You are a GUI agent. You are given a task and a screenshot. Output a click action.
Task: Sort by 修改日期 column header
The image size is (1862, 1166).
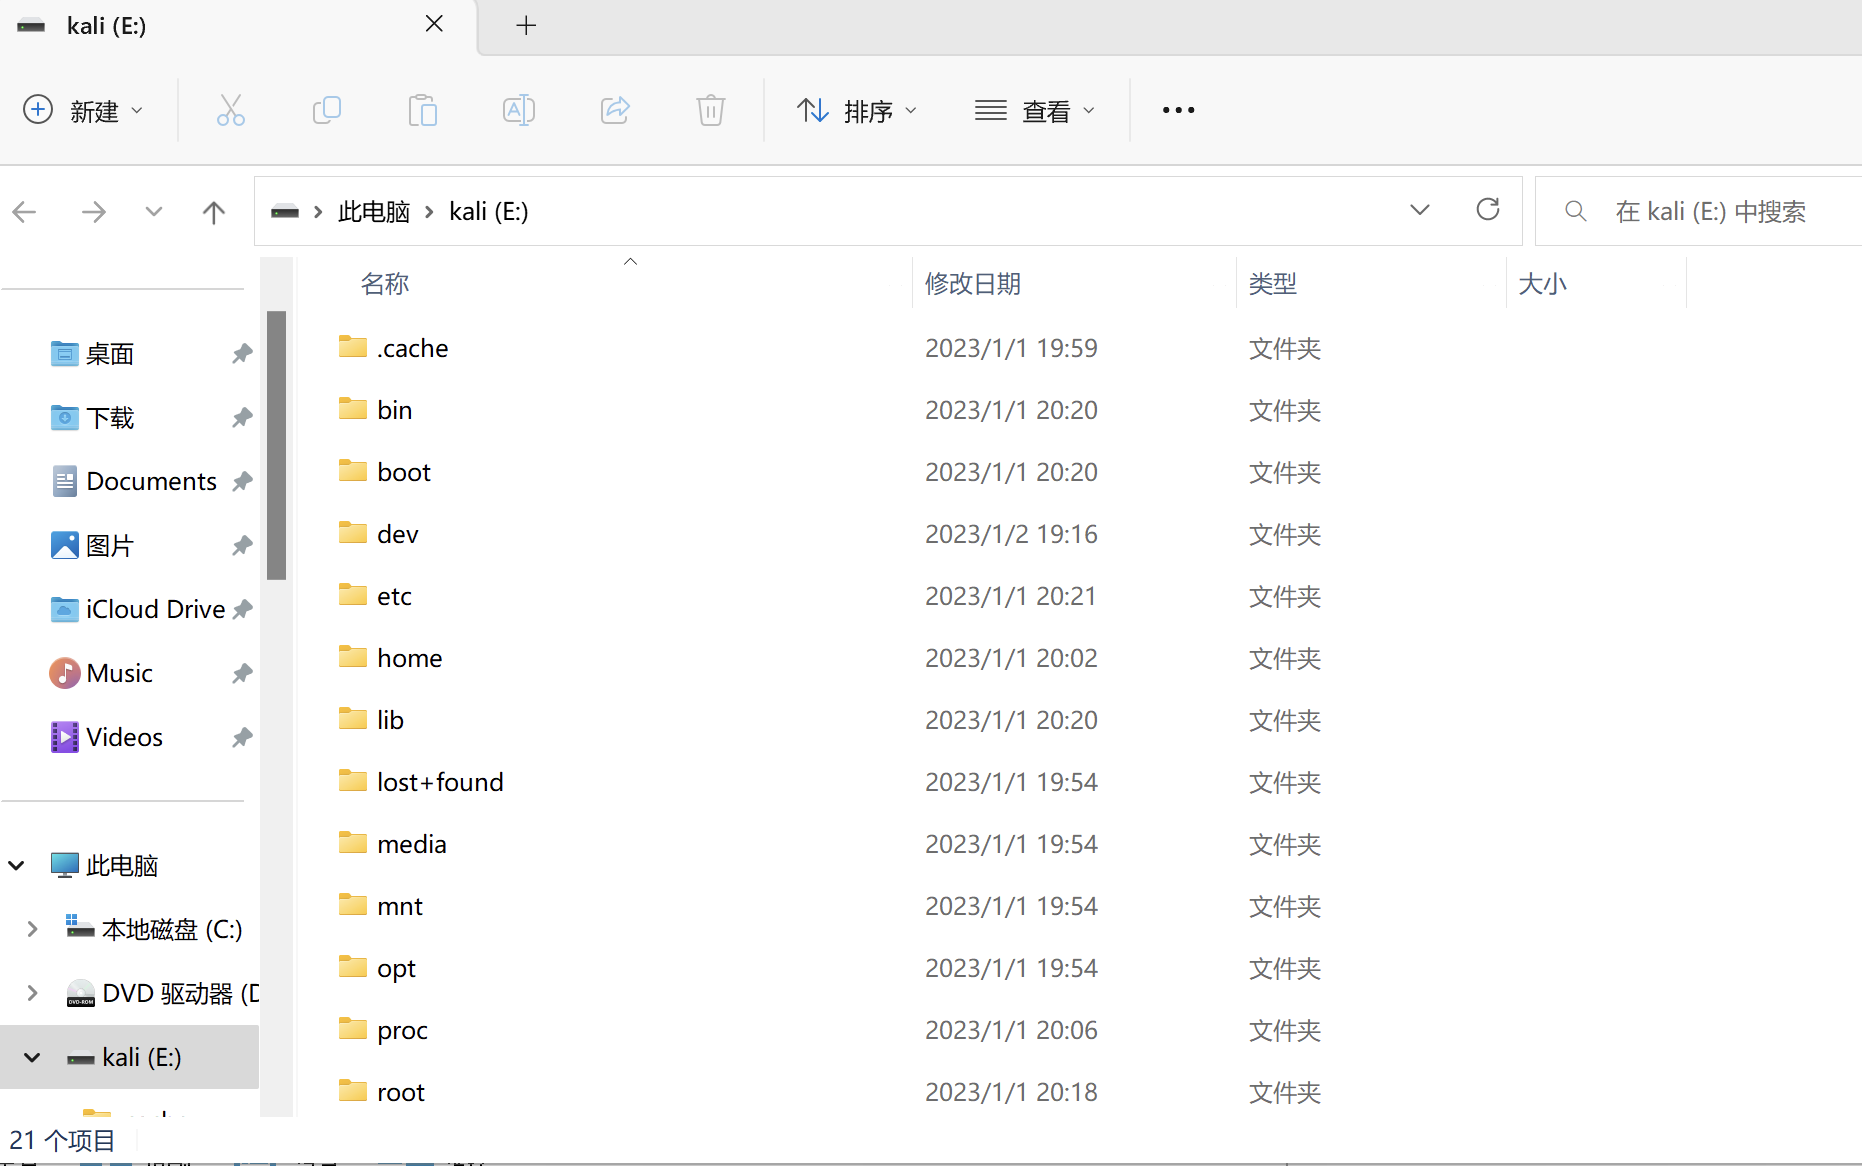coord(973,284)
